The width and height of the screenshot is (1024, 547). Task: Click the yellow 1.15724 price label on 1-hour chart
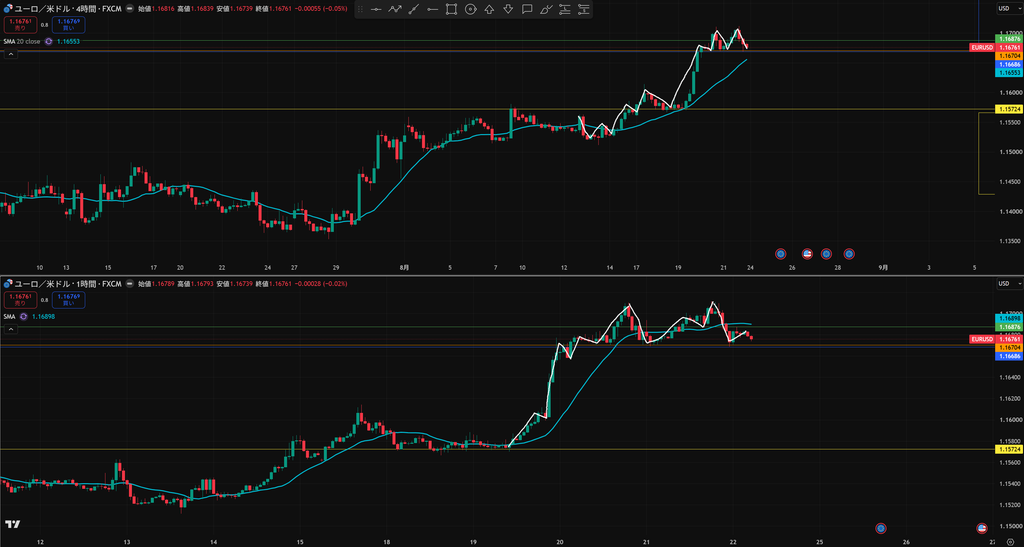1009,450
